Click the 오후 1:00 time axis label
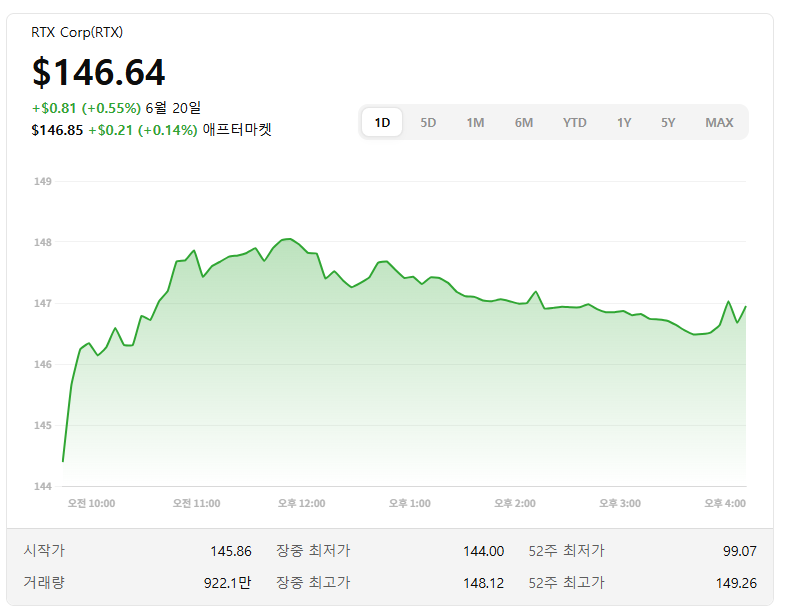Image resolution: width=786 pixels, height=614 pixels. (x=410, y=503)
